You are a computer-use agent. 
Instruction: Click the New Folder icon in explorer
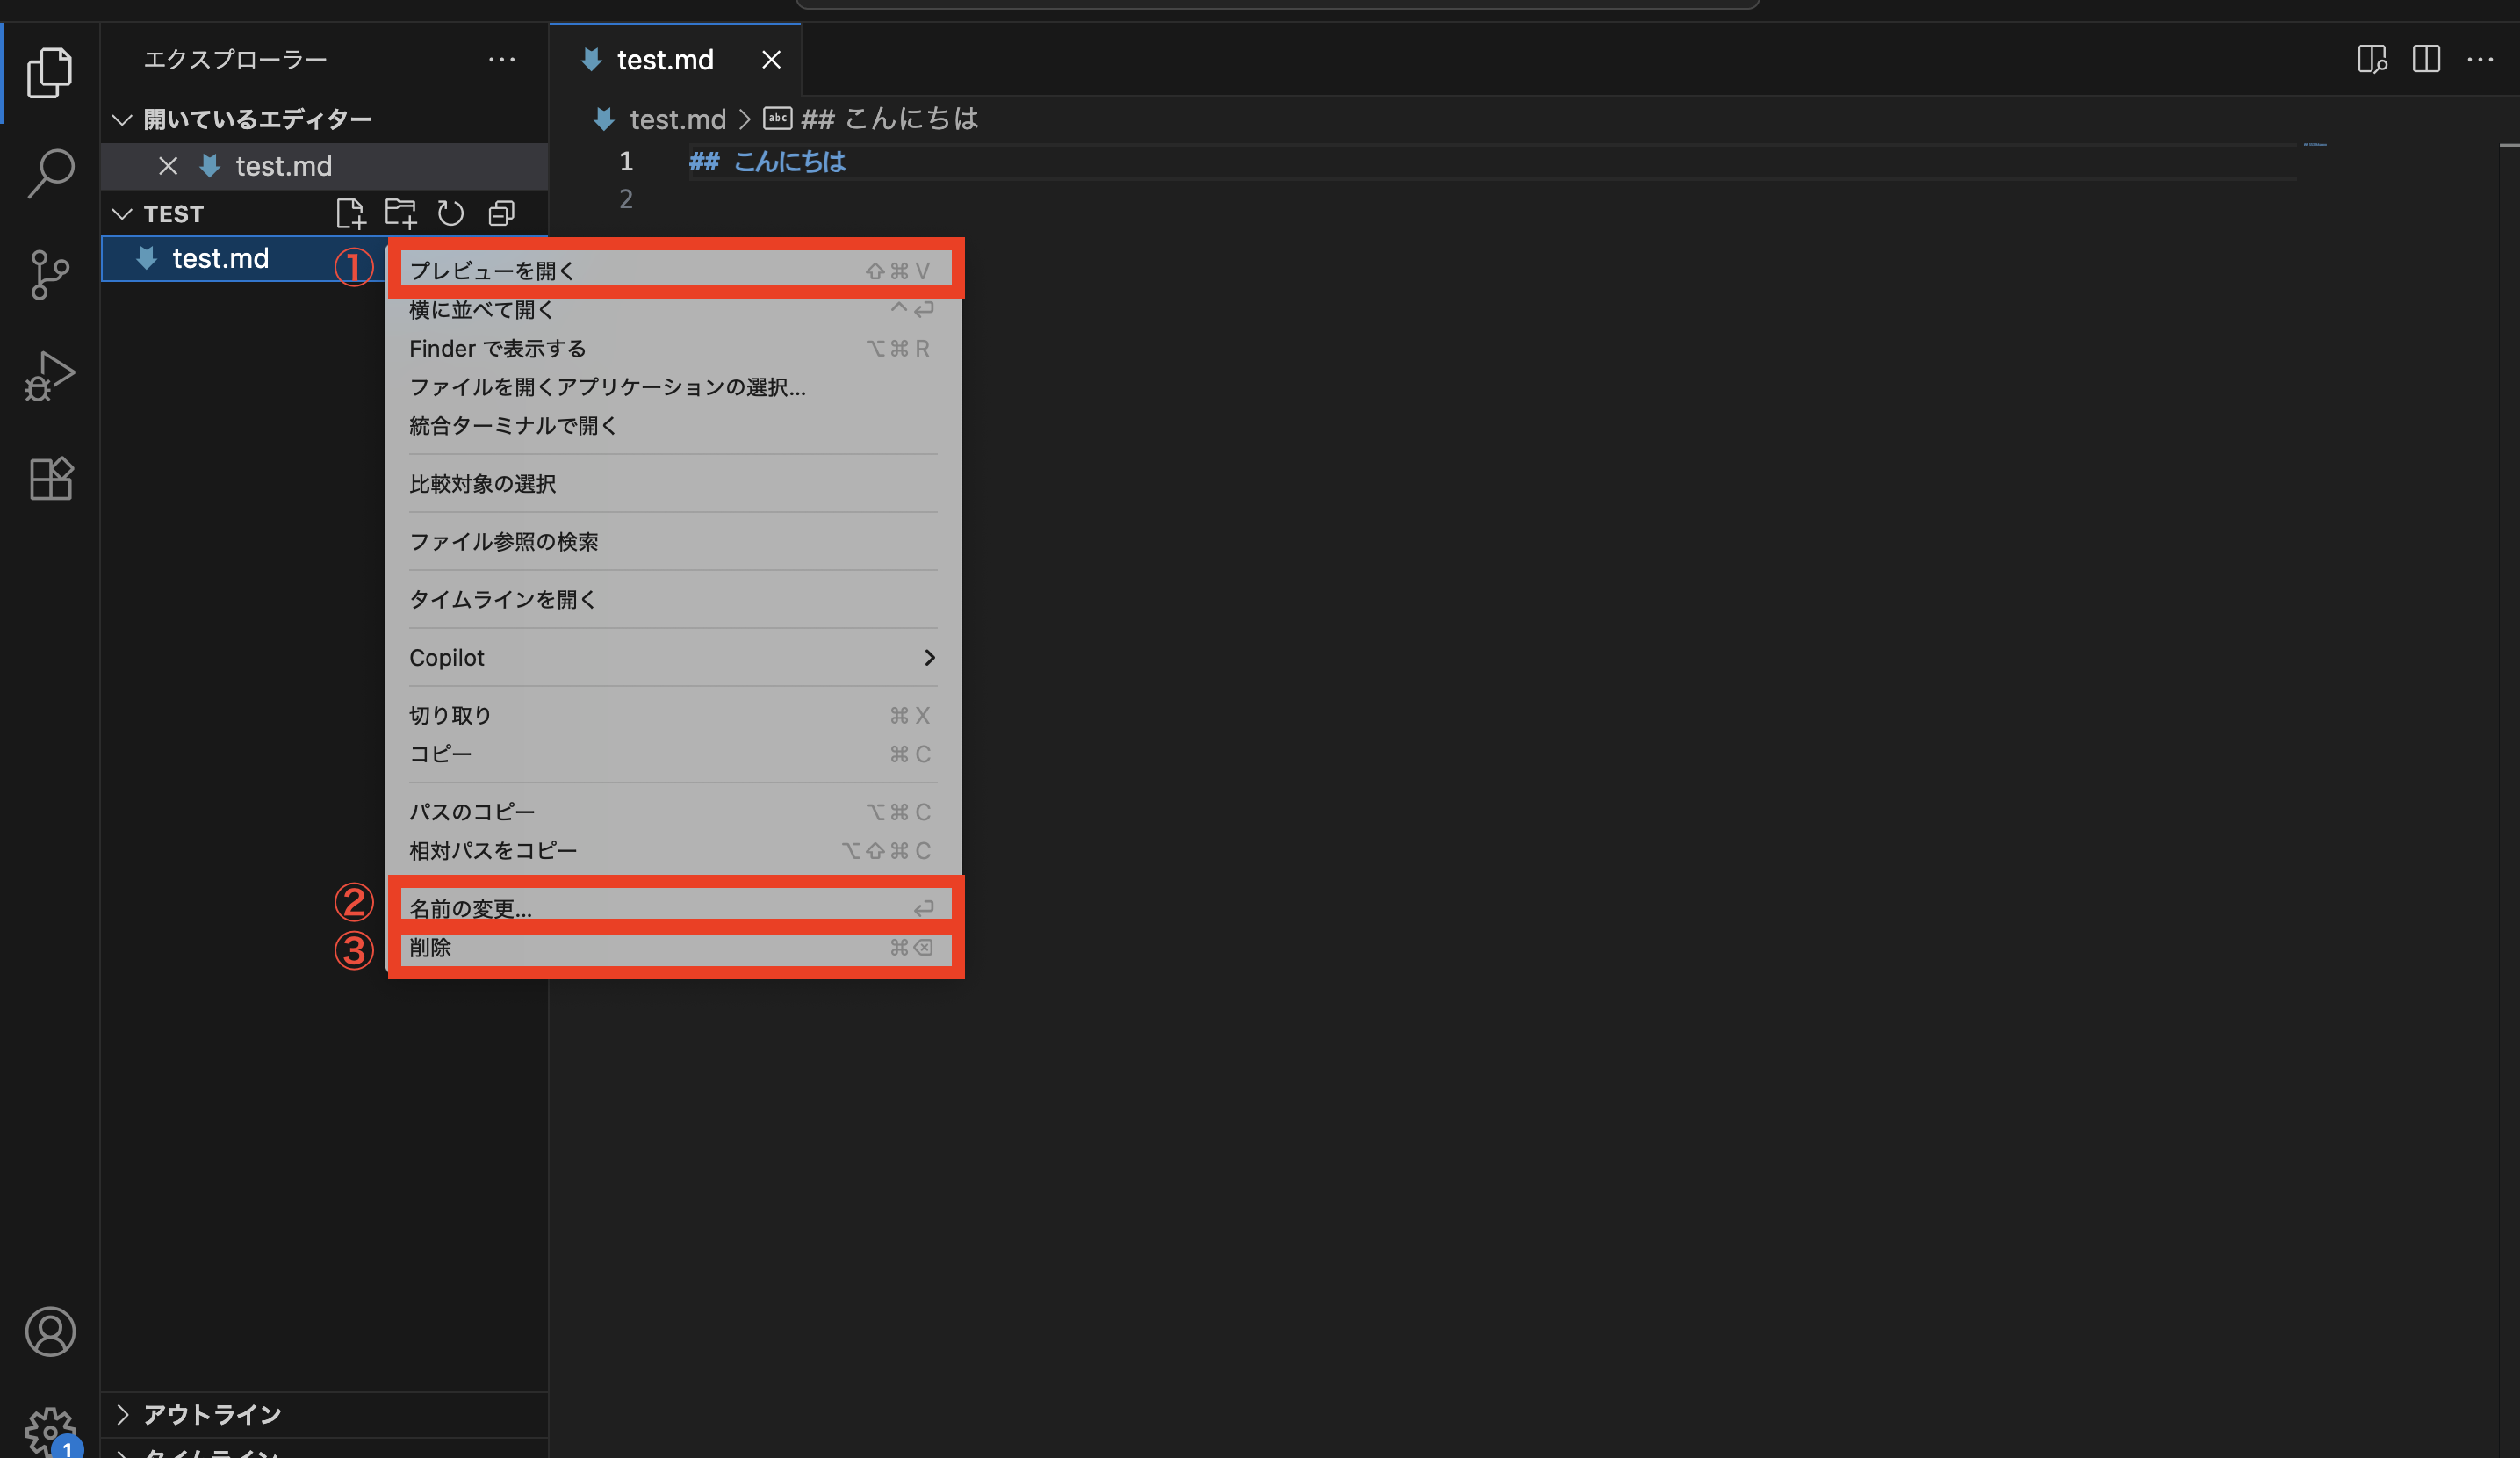tap(400, 213)
